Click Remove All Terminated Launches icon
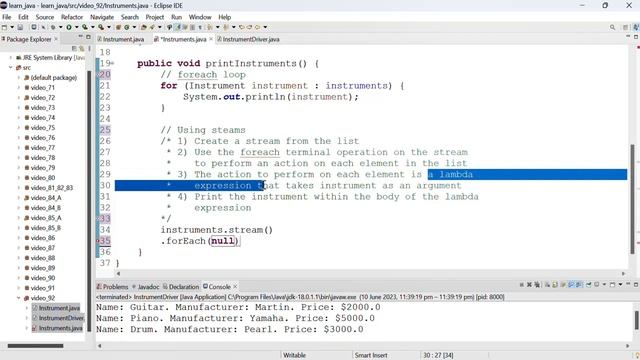The width and height of the screenshot is (640, 360). pos(537,284)
